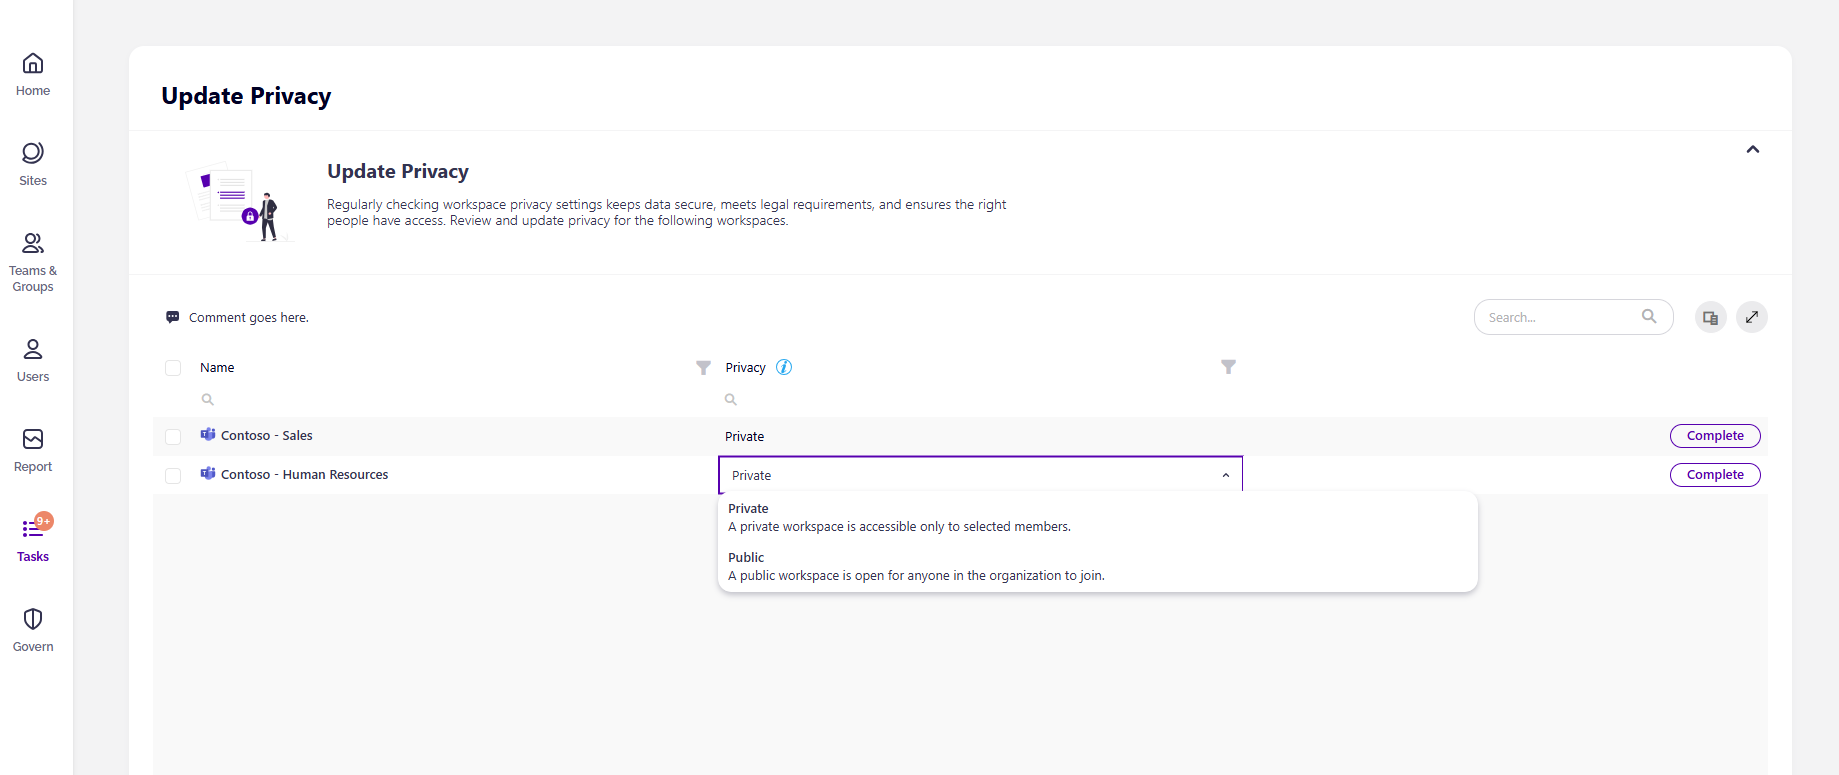Image resolution: width=1839 pixels, height=775 pixels.
Task: Click the 'Comment goes here.' text
Action: 249,318
